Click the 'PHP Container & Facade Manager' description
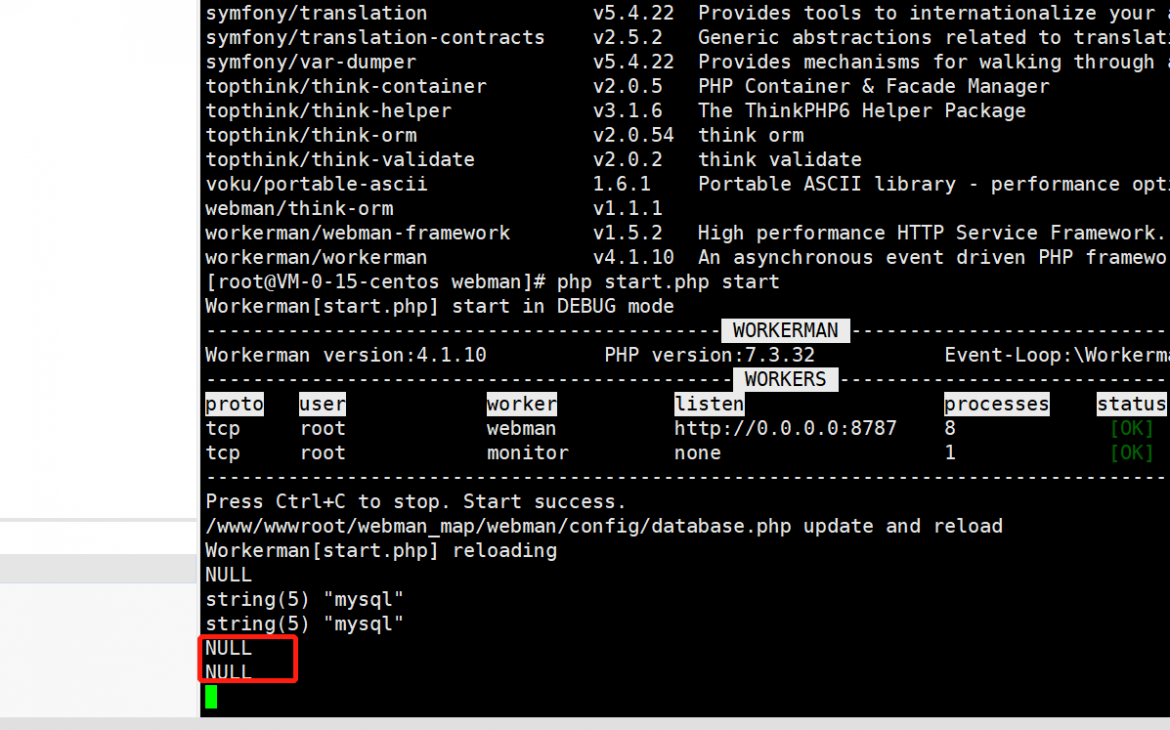The width and height of the screenshot is (1170, 730). [x=874, y=87]
